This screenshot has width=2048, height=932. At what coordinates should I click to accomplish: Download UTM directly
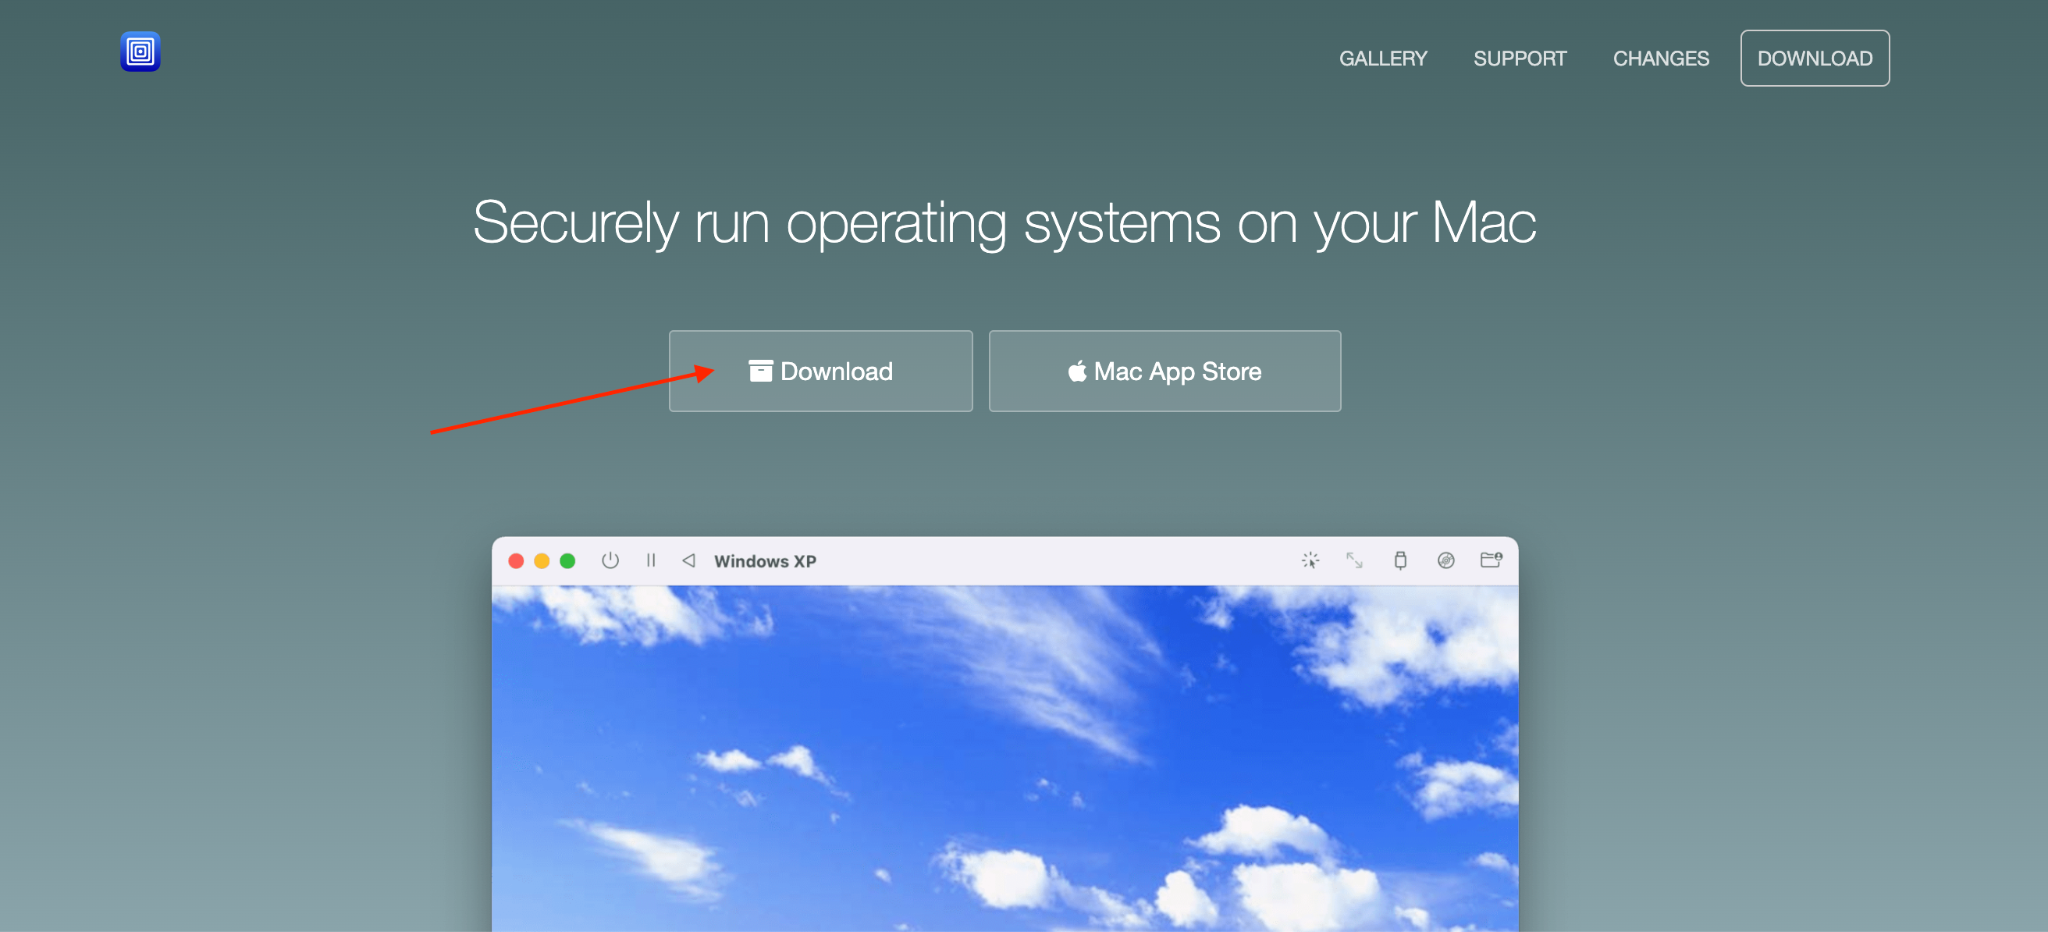click(820, 370)
